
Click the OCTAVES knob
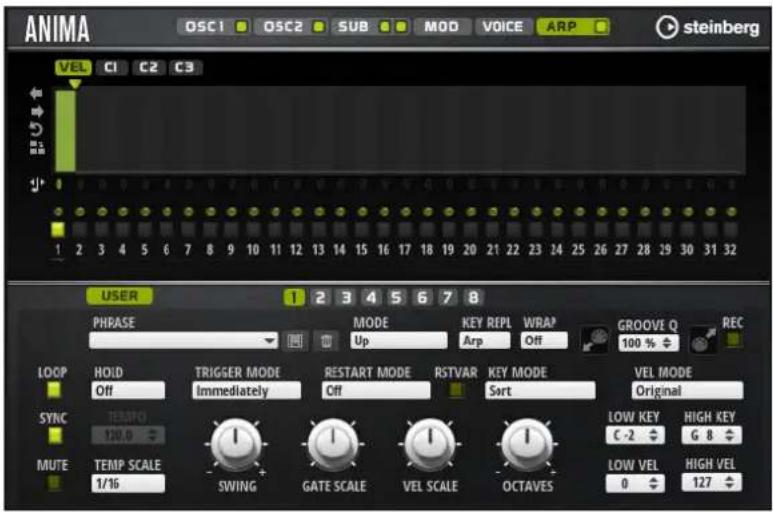coord(527,444)
